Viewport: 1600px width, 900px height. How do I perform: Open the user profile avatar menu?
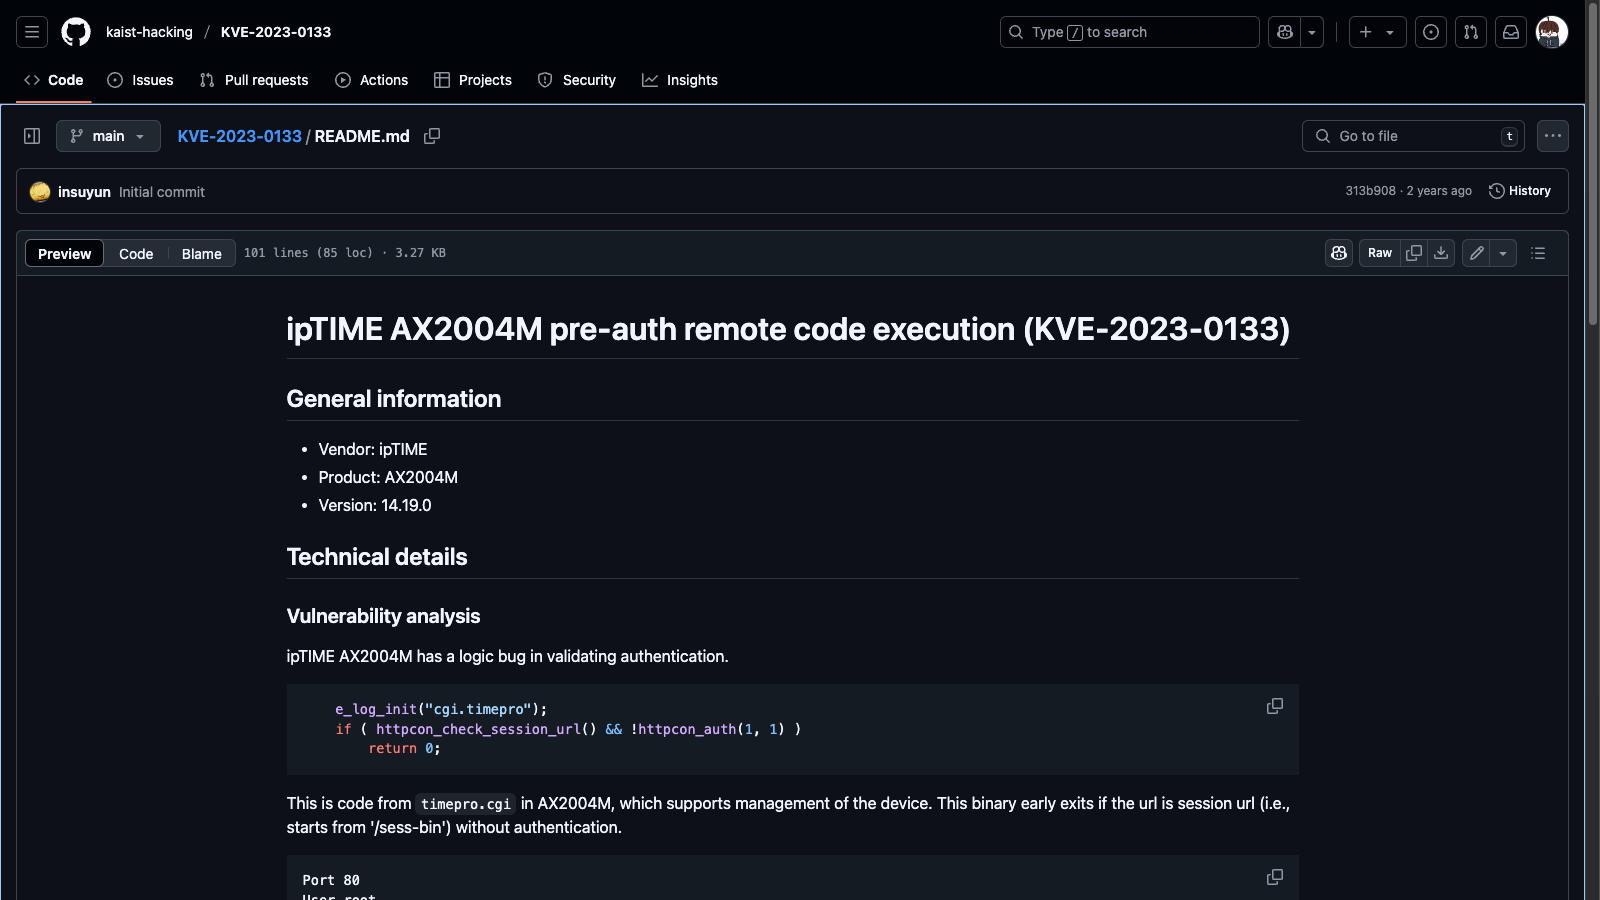(1552, 32)
